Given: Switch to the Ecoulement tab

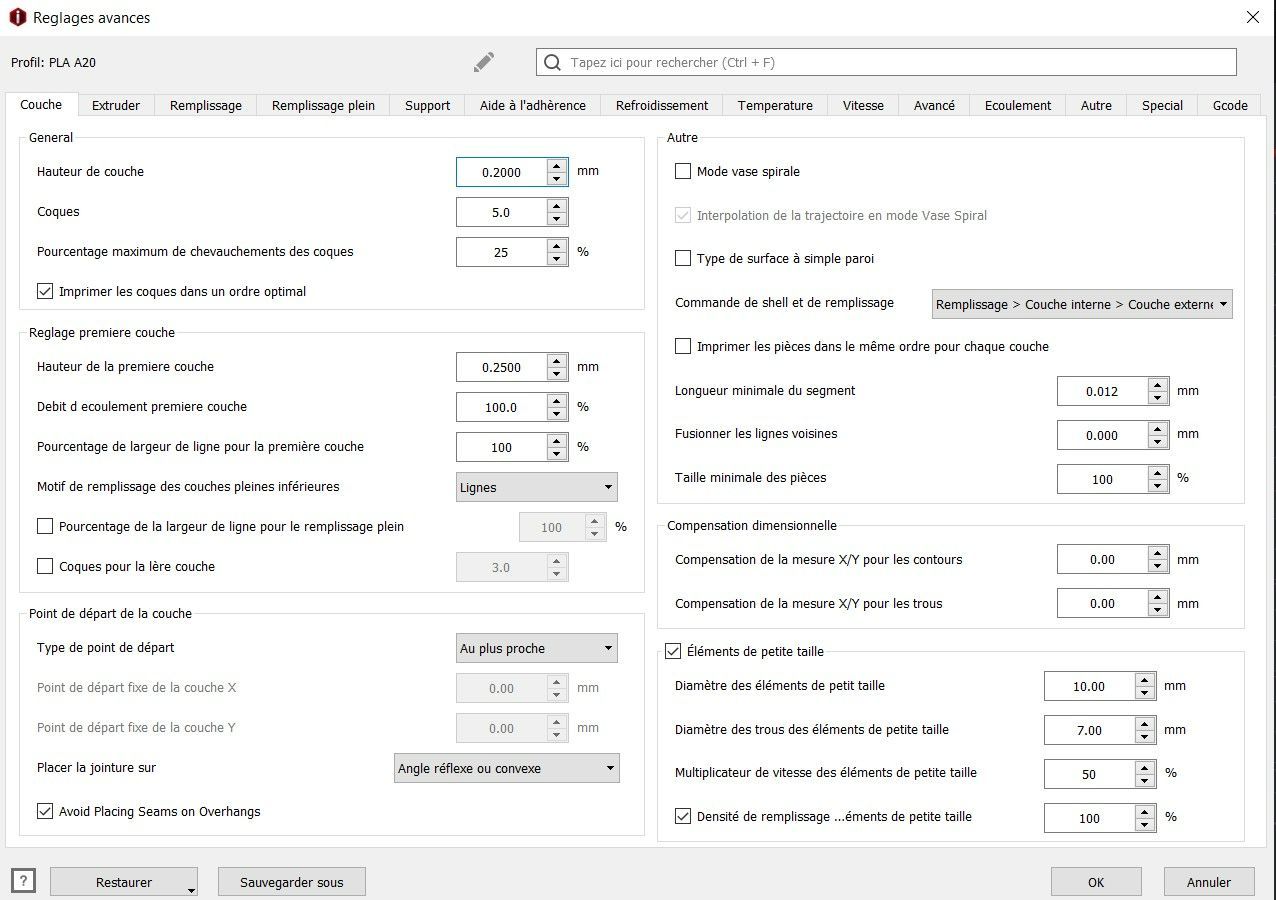Looking at the screenshot, I should pyautogui.click(x=1018, y=105).
